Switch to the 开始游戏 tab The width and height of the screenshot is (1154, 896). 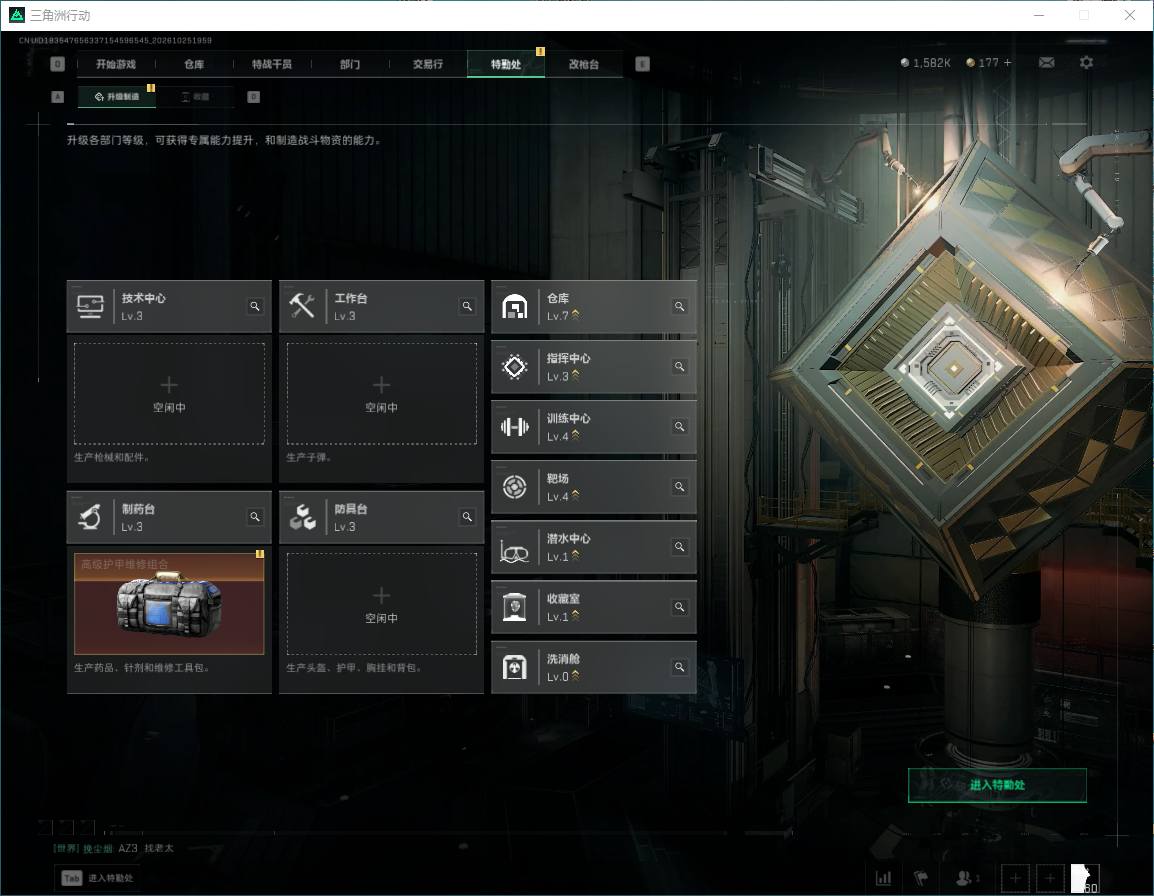coord(116,64)
